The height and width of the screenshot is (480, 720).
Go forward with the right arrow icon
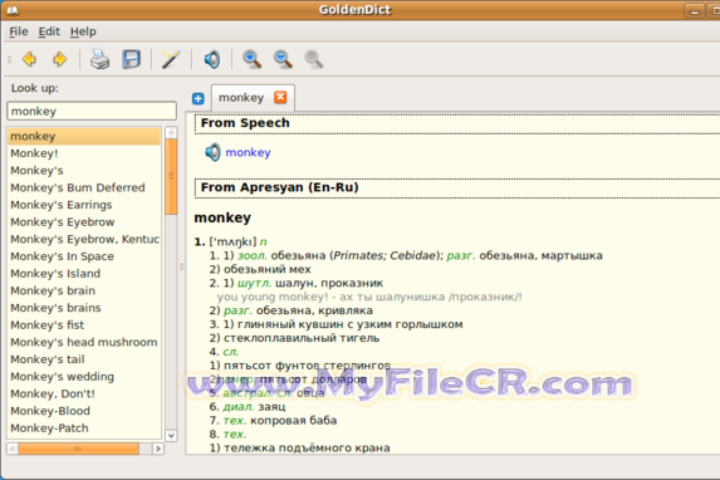59,59
